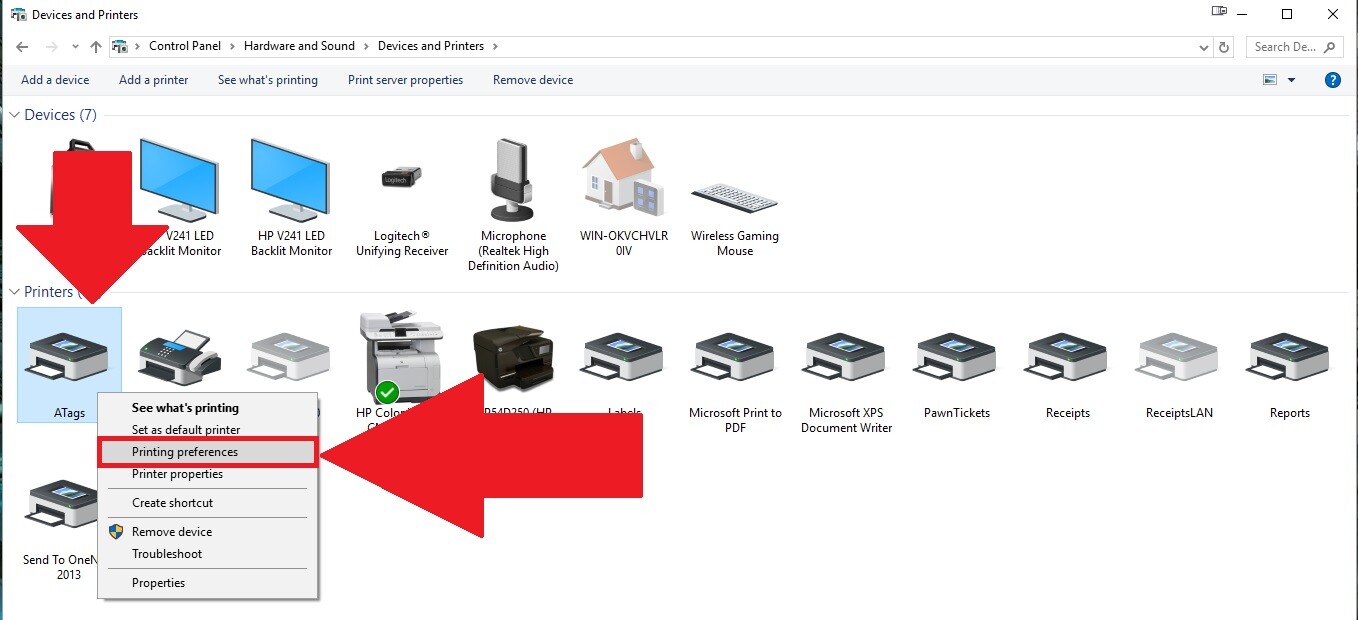1358x620 pixels.
Task: Select the Fax device icon
Action: pos(178,357)
